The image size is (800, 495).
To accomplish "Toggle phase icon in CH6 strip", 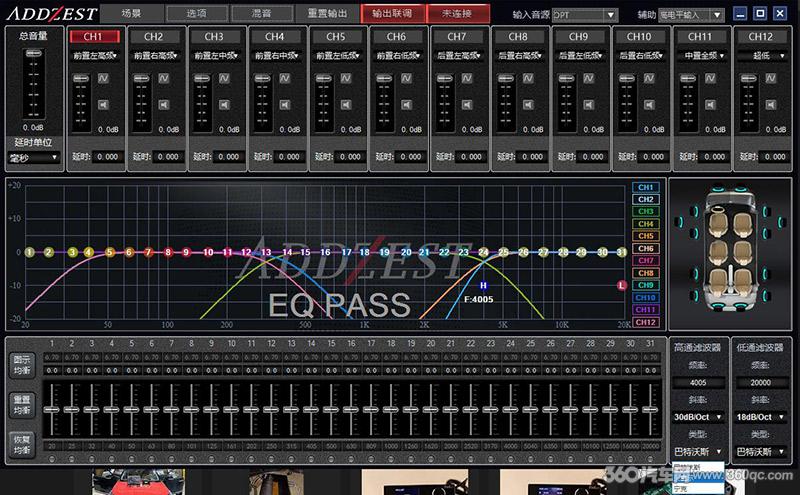I will [407, 78].
